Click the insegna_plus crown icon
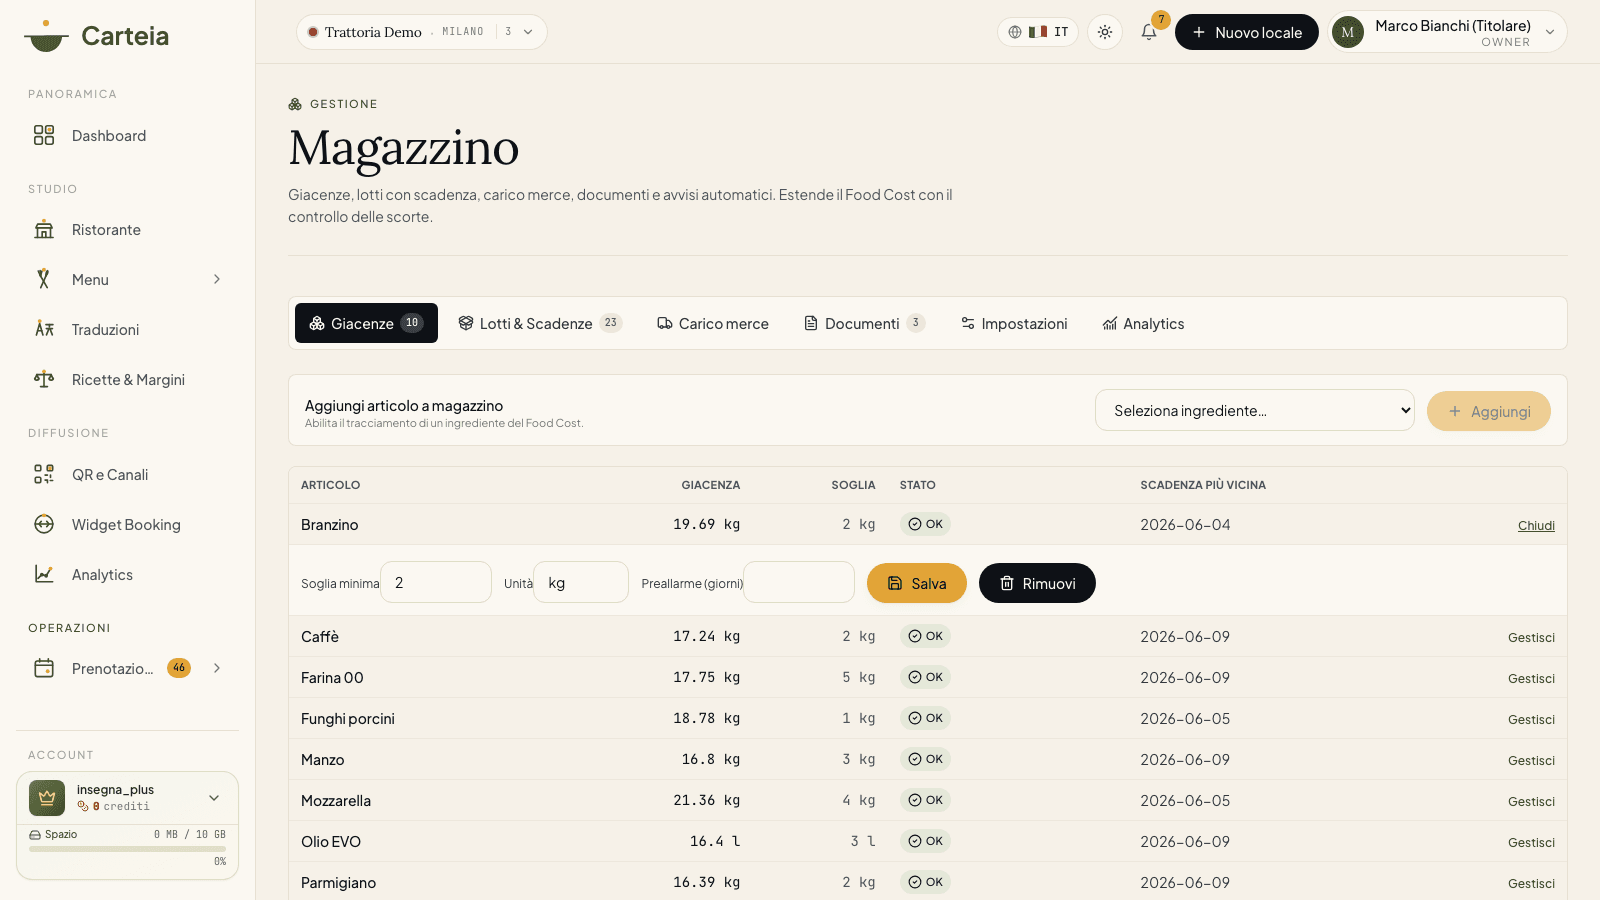Image resolution: width=1600 pixels, height=900 pixels. pos(47,798)
